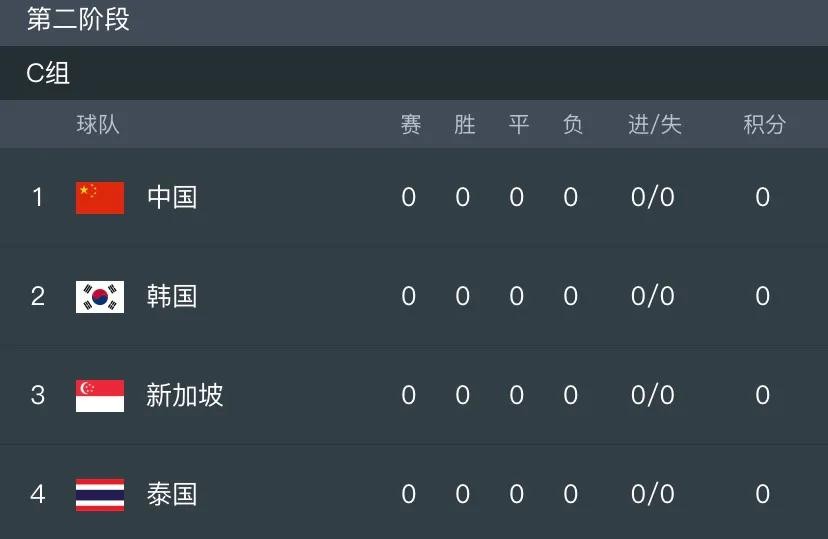Viewport: 828px width, 539px height.
Task: Click the Singapore flag icon
Action: pos(100,396)
